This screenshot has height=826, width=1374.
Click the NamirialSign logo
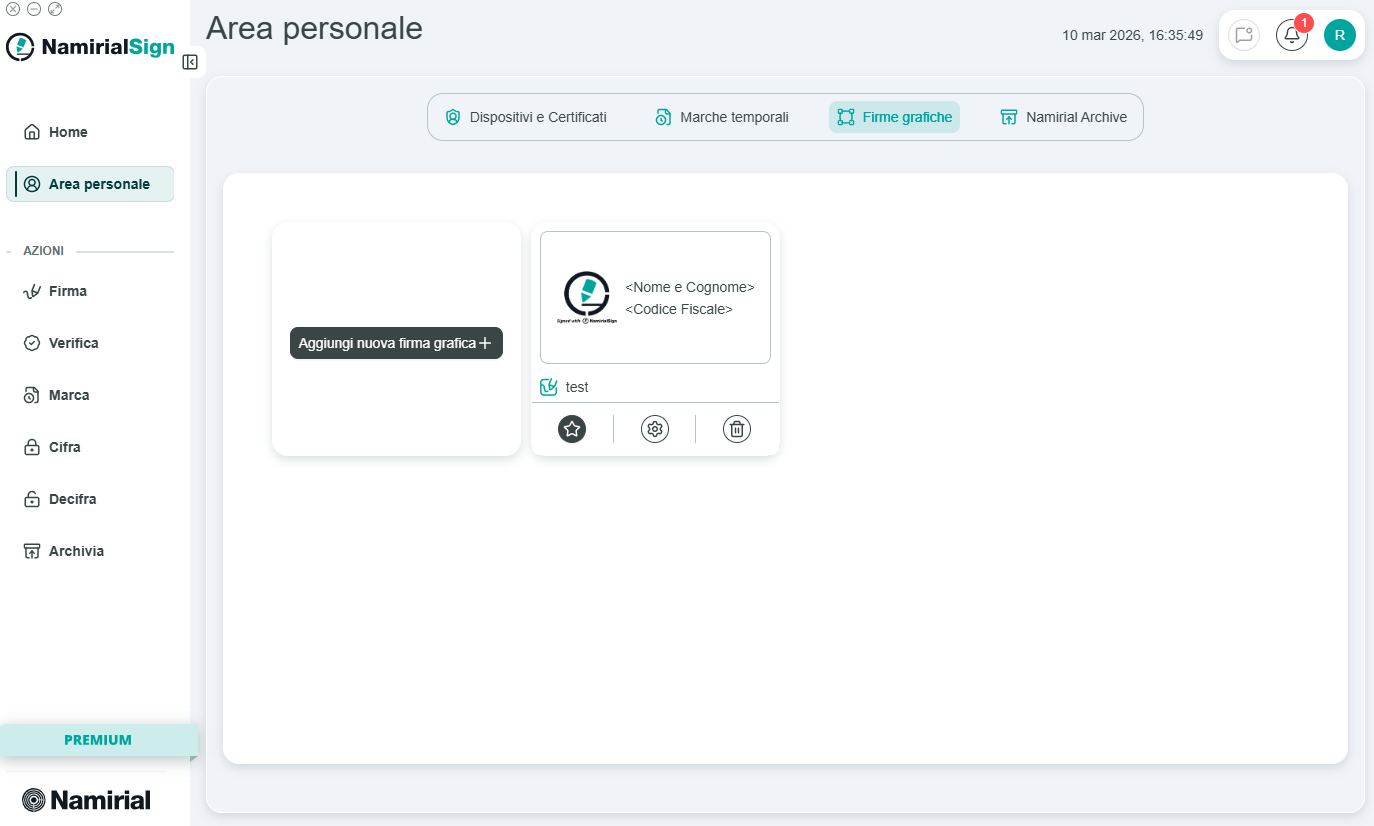(x=90, y=47)
